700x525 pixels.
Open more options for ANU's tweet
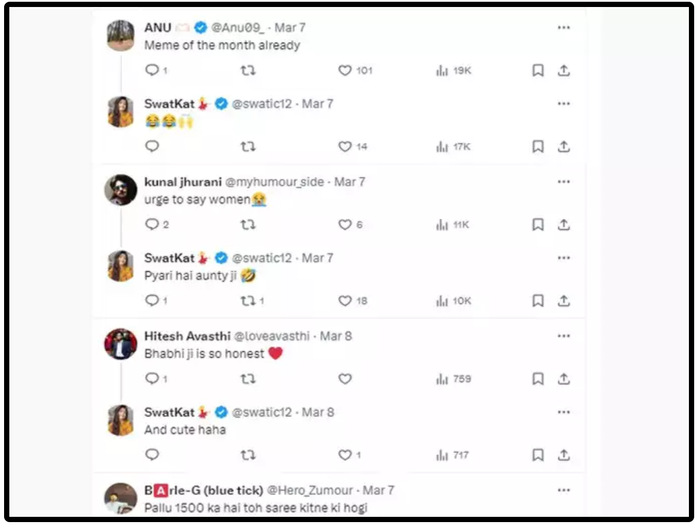point(564,28)
